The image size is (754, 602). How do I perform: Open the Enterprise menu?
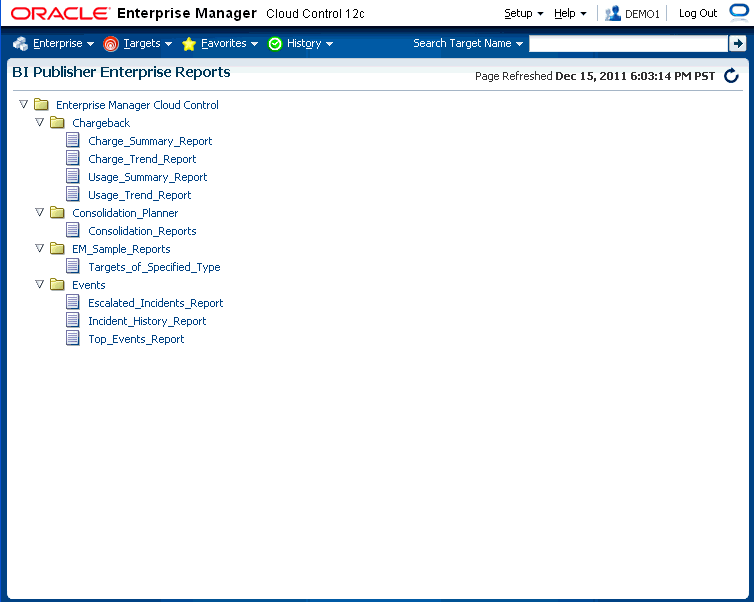click(63, 43)
